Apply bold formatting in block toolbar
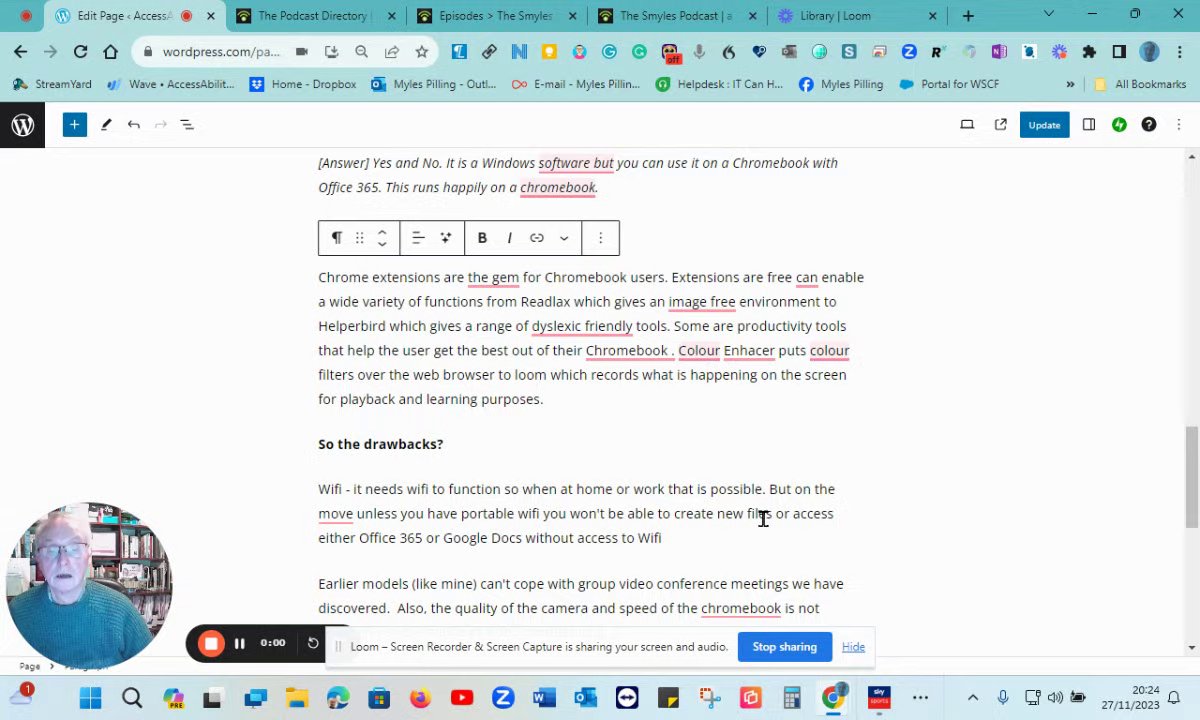This screenshot has width=1200, height=720. 482,238
